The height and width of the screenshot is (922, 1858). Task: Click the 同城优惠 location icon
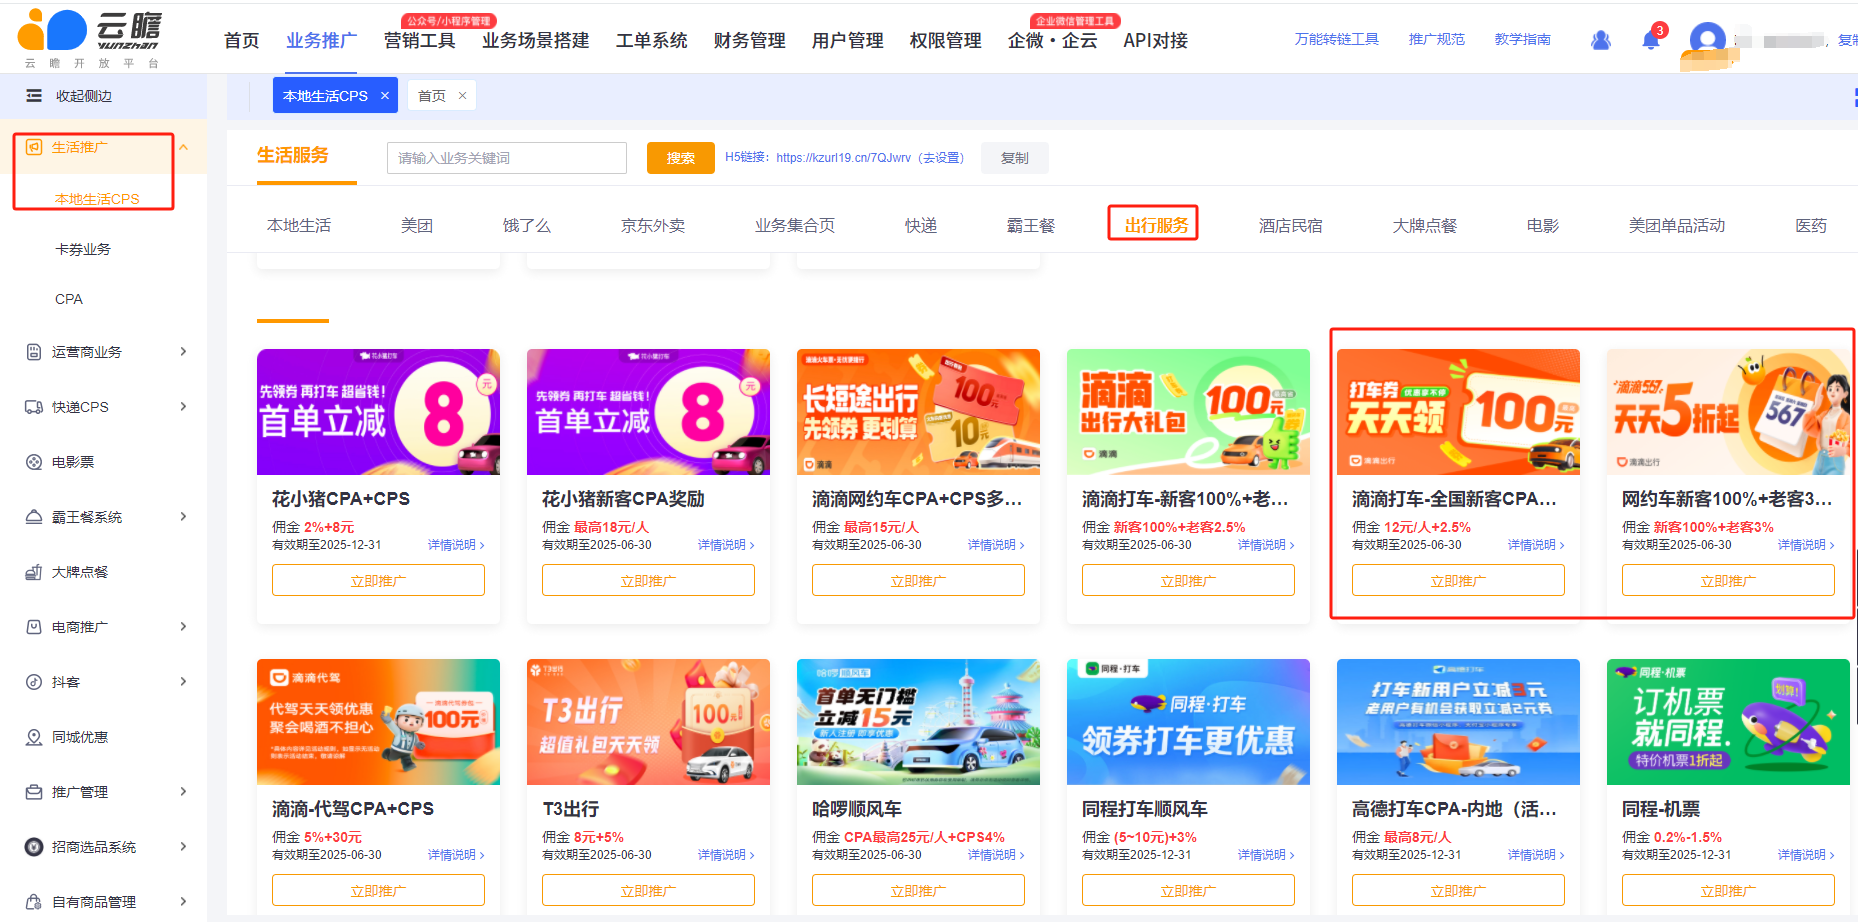(34, 737)
